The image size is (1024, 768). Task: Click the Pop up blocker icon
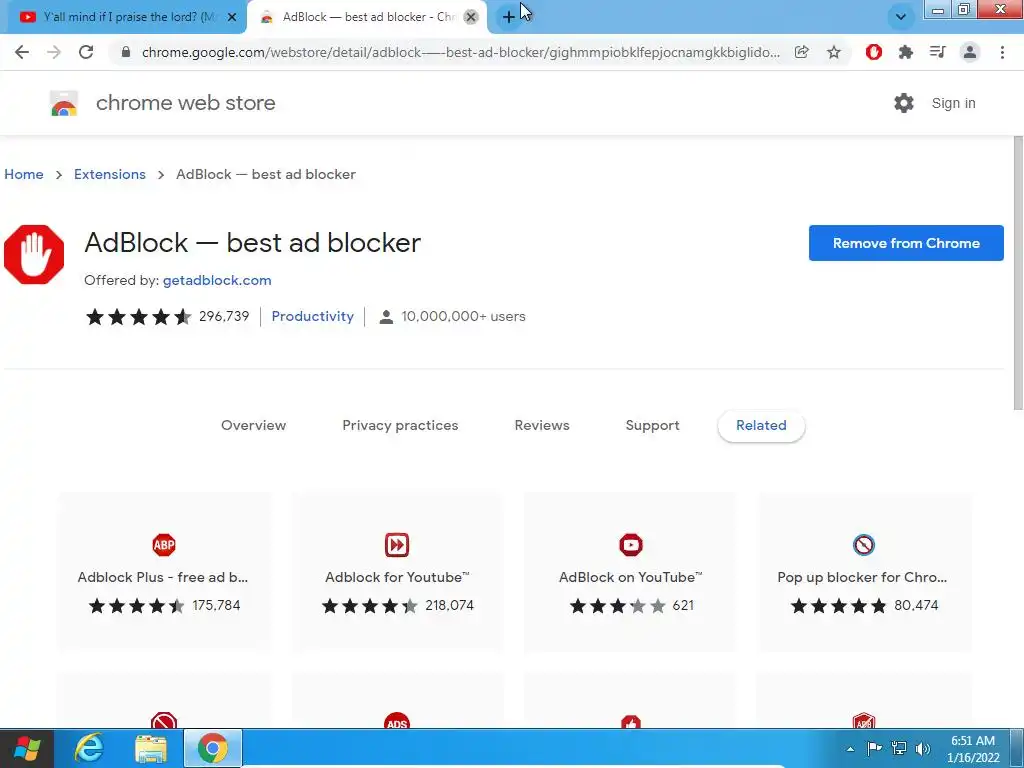click(864, 545)
